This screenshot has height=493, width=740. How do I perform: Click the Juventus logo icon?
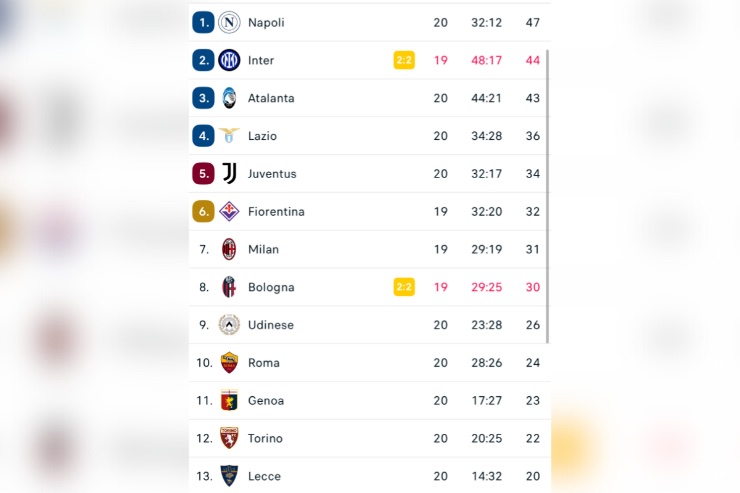coord(230,174)
